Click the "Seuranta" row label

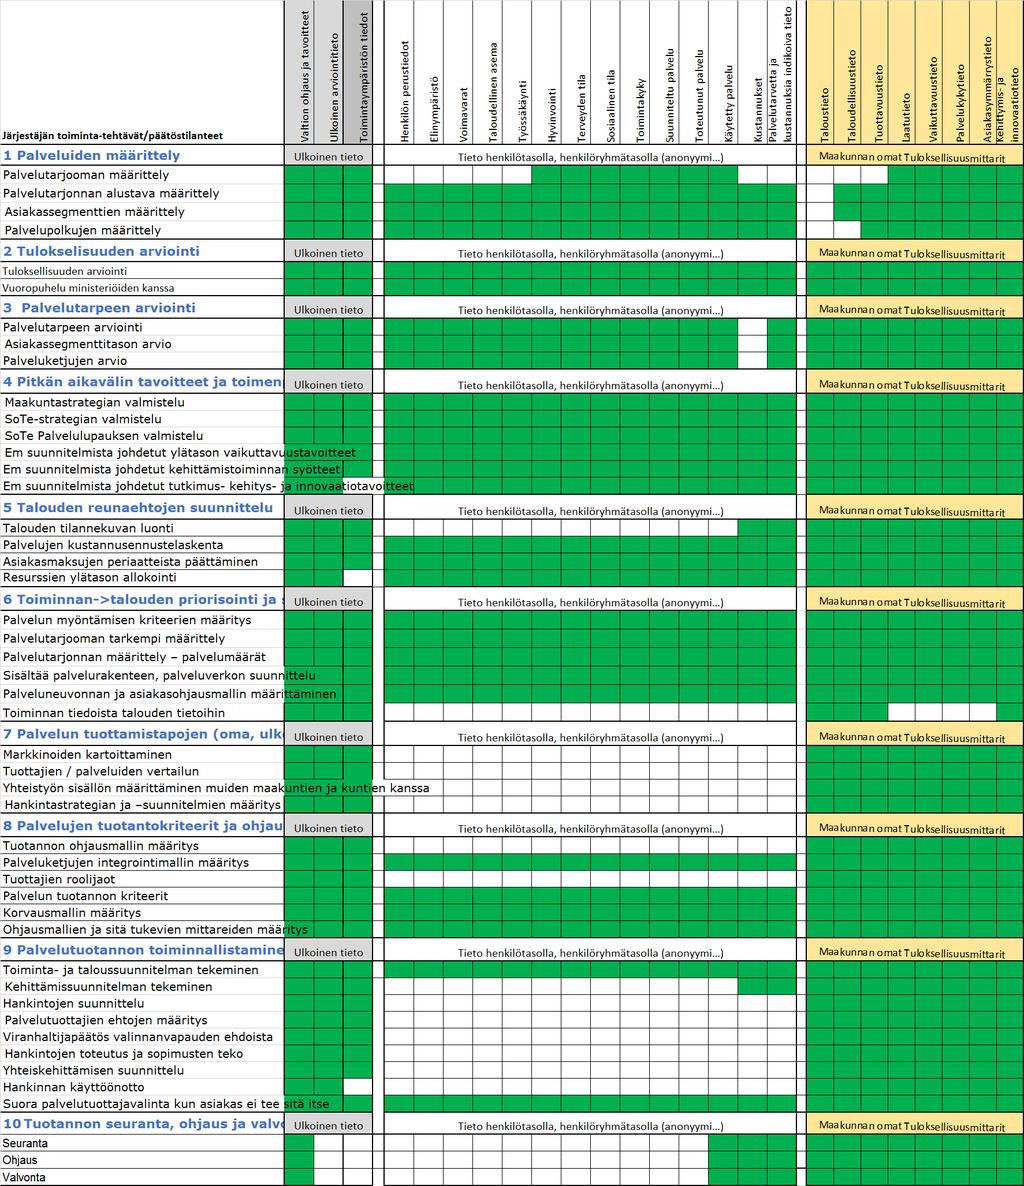click(25, 1144)
